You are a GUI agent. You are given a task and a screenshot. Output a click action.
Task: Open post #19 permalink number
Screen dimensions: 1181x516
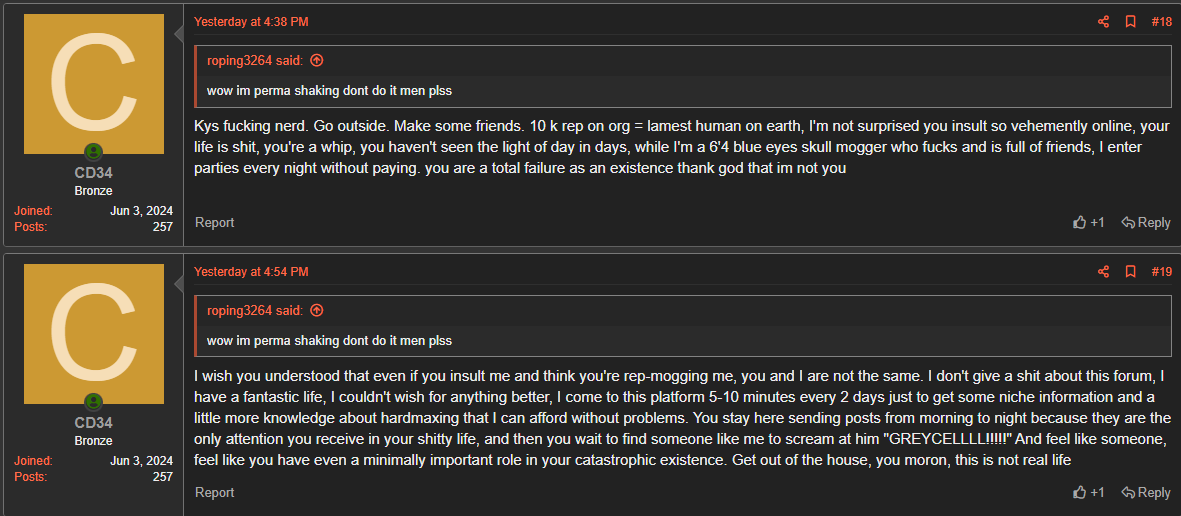[x=1161, y=271]
